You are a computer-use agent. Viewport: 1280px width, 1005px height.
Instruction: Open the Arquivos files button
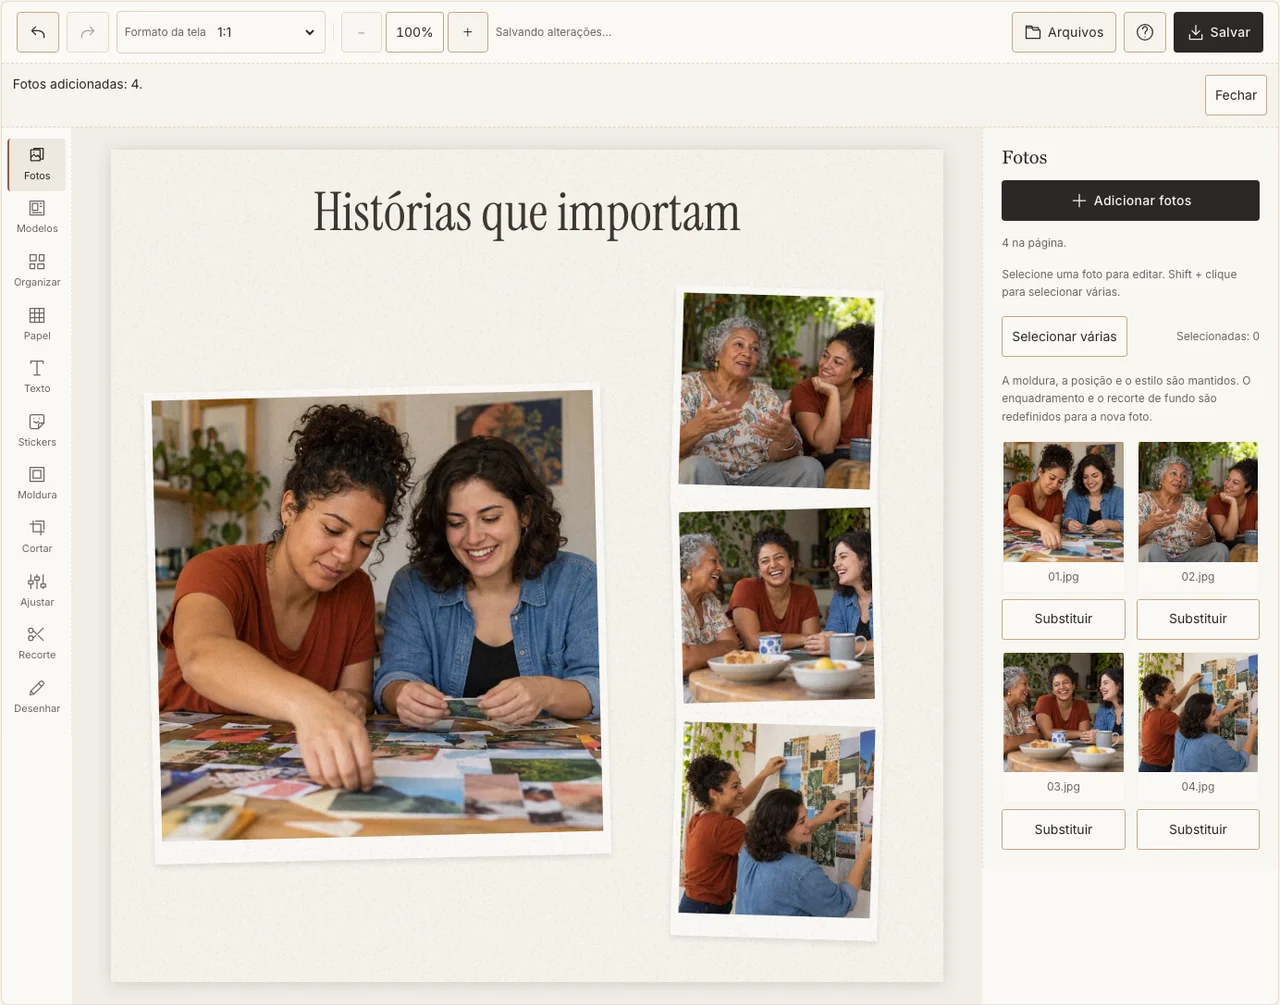coord(1064,32)
